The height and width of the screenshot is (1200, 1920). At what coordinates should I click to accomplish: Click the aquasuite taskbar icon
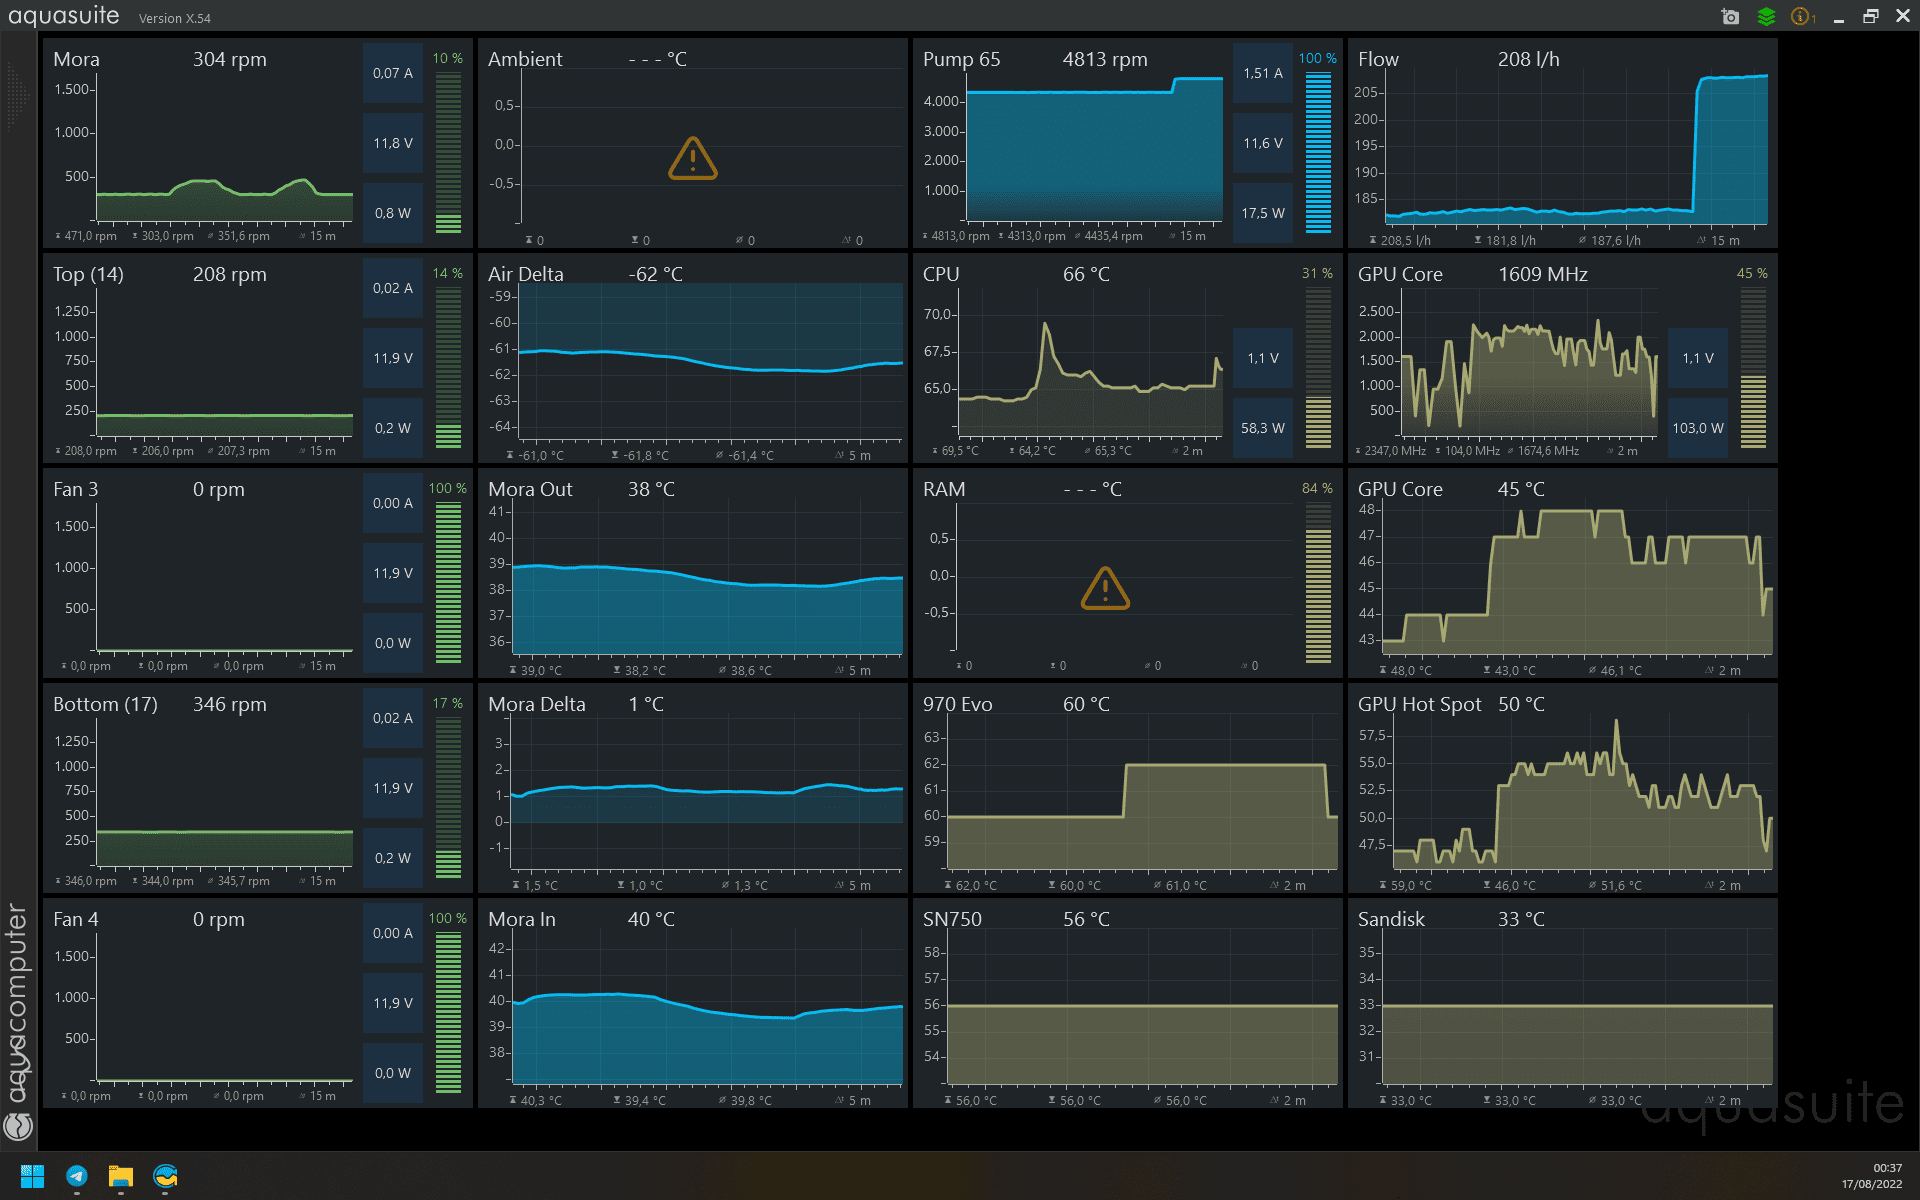[x=166, y=1176]
